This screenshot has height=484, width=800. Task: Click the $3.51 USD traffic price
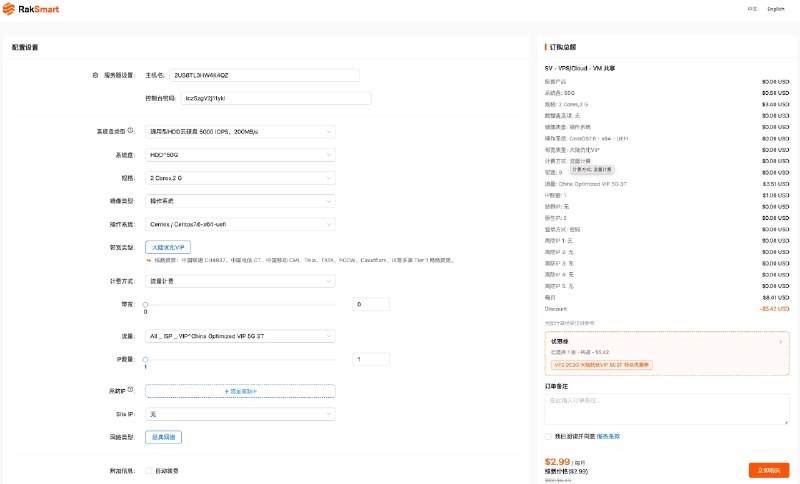click(776, 184)
